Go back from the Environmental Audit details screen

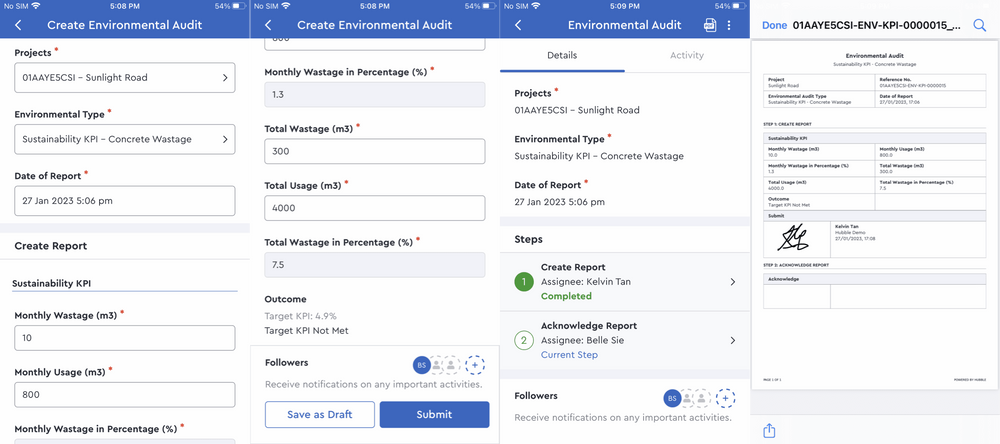[517, 25]
